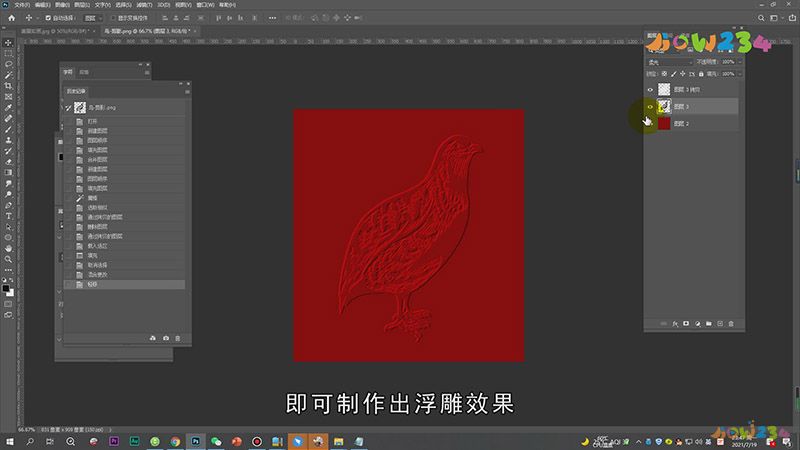800x450 pixels.
Task: Toggle the show transform controls checkbox
Action: [113, 18]
